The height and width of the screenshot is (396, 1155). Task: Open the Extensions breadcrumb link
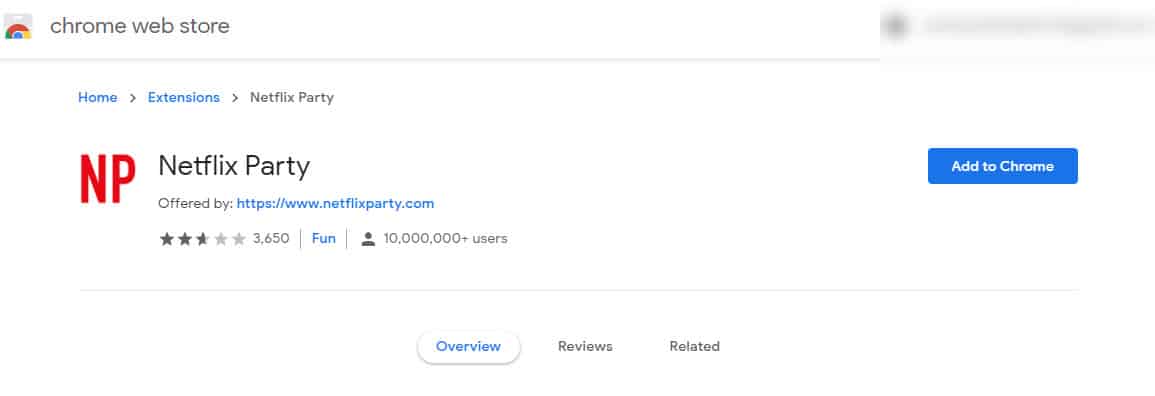coord(184,97)
